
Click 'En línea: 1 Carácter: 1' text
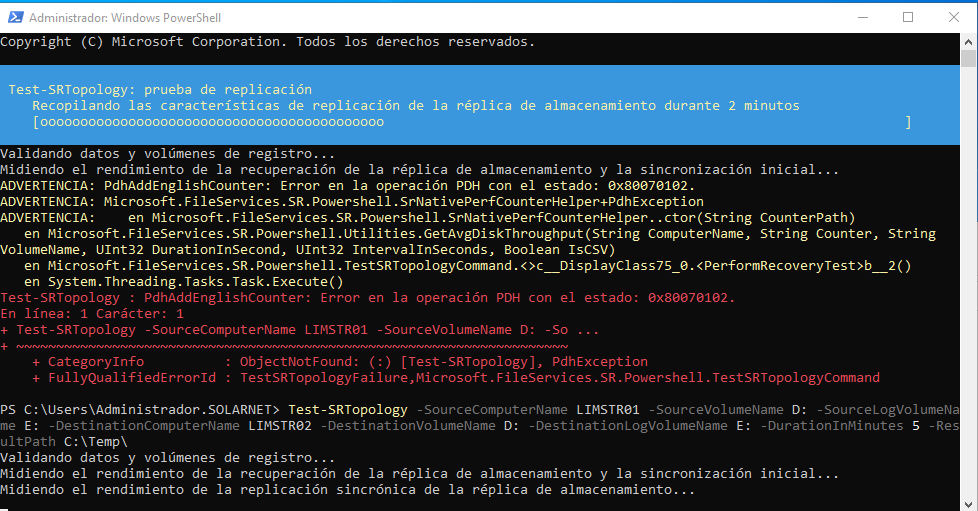92,314
